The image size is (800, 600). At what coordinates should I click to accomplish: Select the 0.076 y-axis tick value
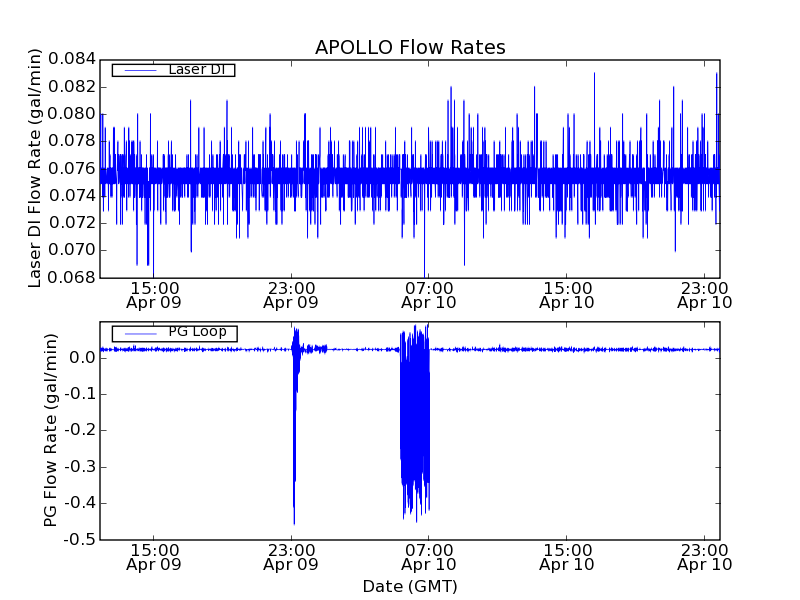click(72, 168)
